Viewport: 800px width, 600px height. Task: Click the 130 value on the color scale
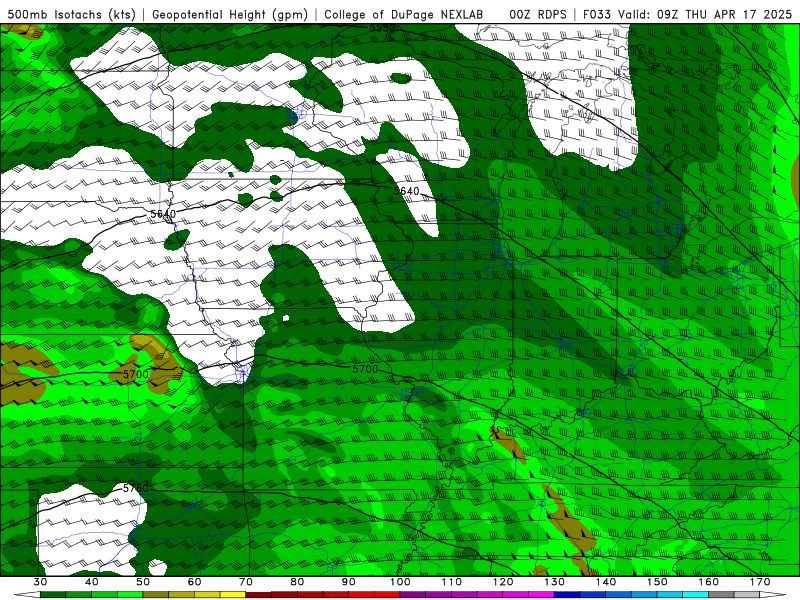click(x=554, y=582)
